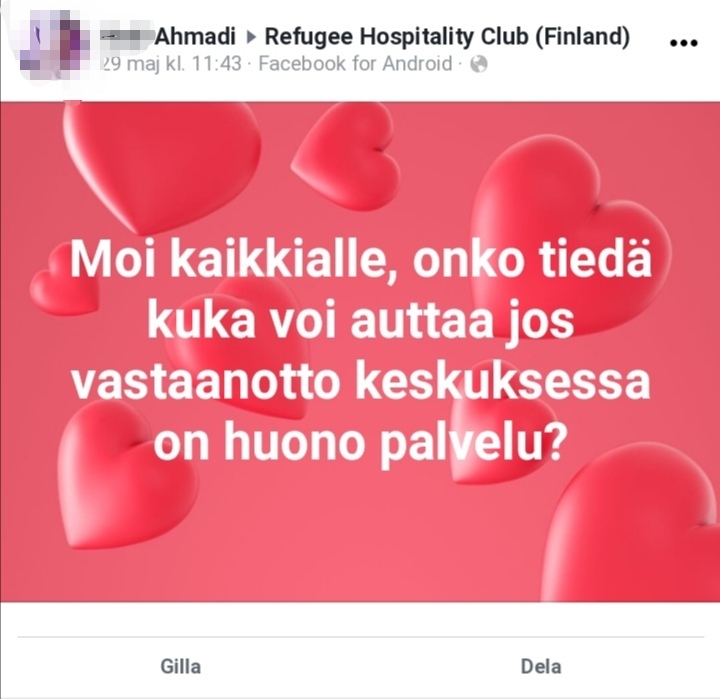Click the '29 maj kl. 11:43' timestamp
Screen dimensions: 720x699
click(x=170, y=63)
